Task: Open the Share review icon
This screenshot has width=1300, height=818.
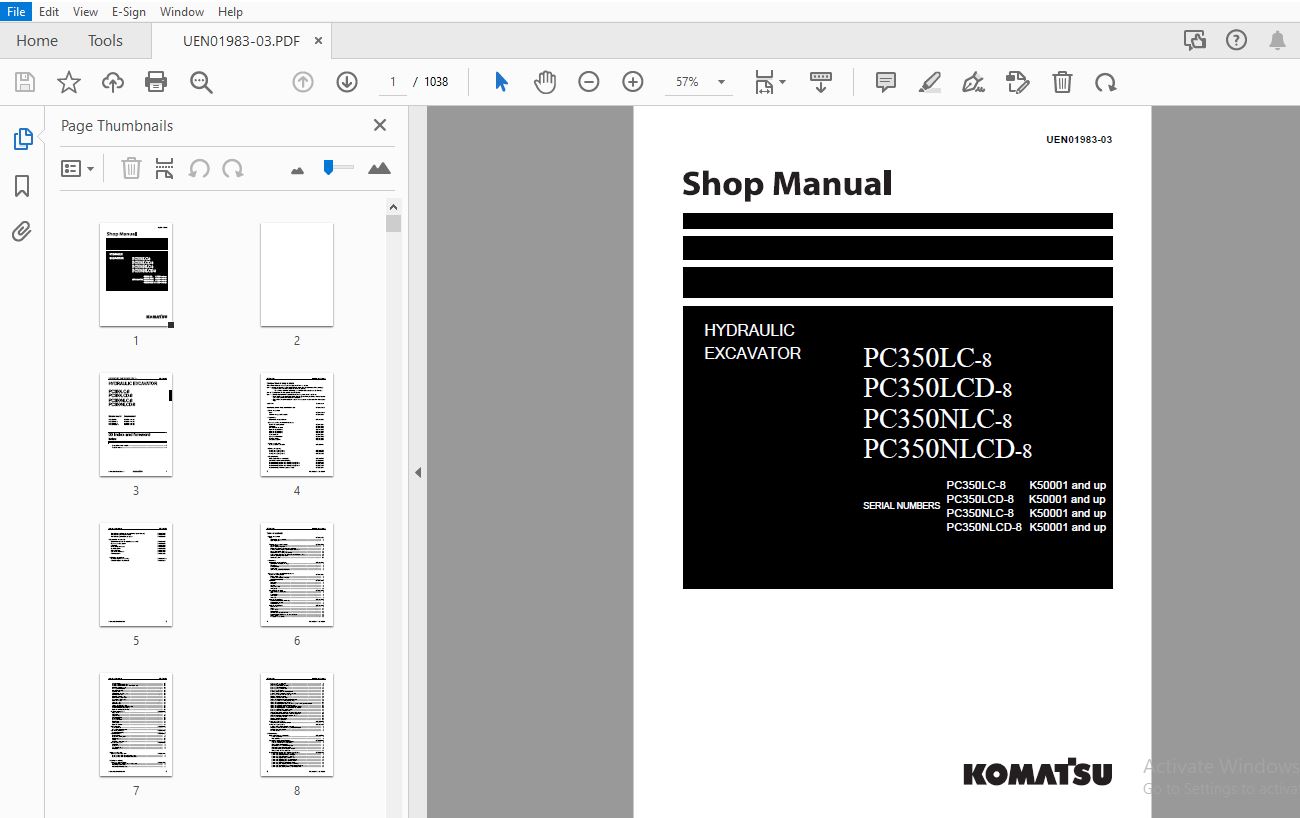Action: click(1194, 40)
